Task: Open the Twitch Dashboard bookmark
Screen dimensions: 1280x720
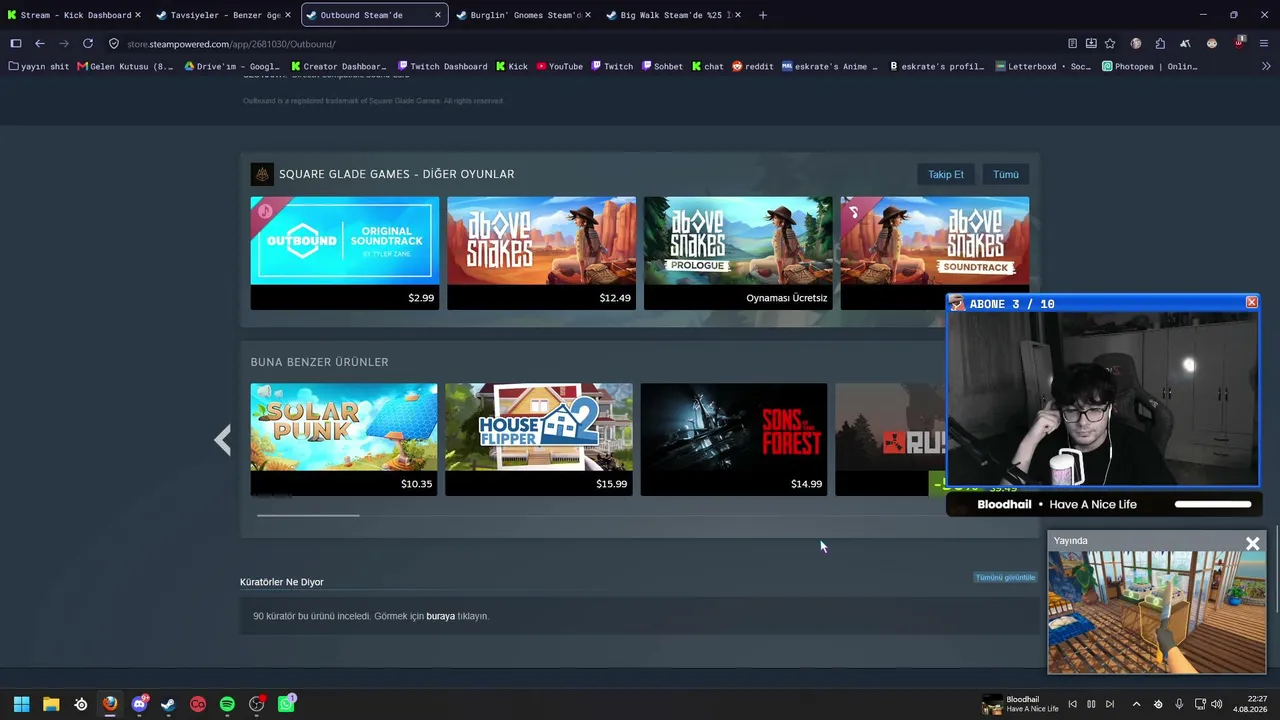Action: [442, 67]
